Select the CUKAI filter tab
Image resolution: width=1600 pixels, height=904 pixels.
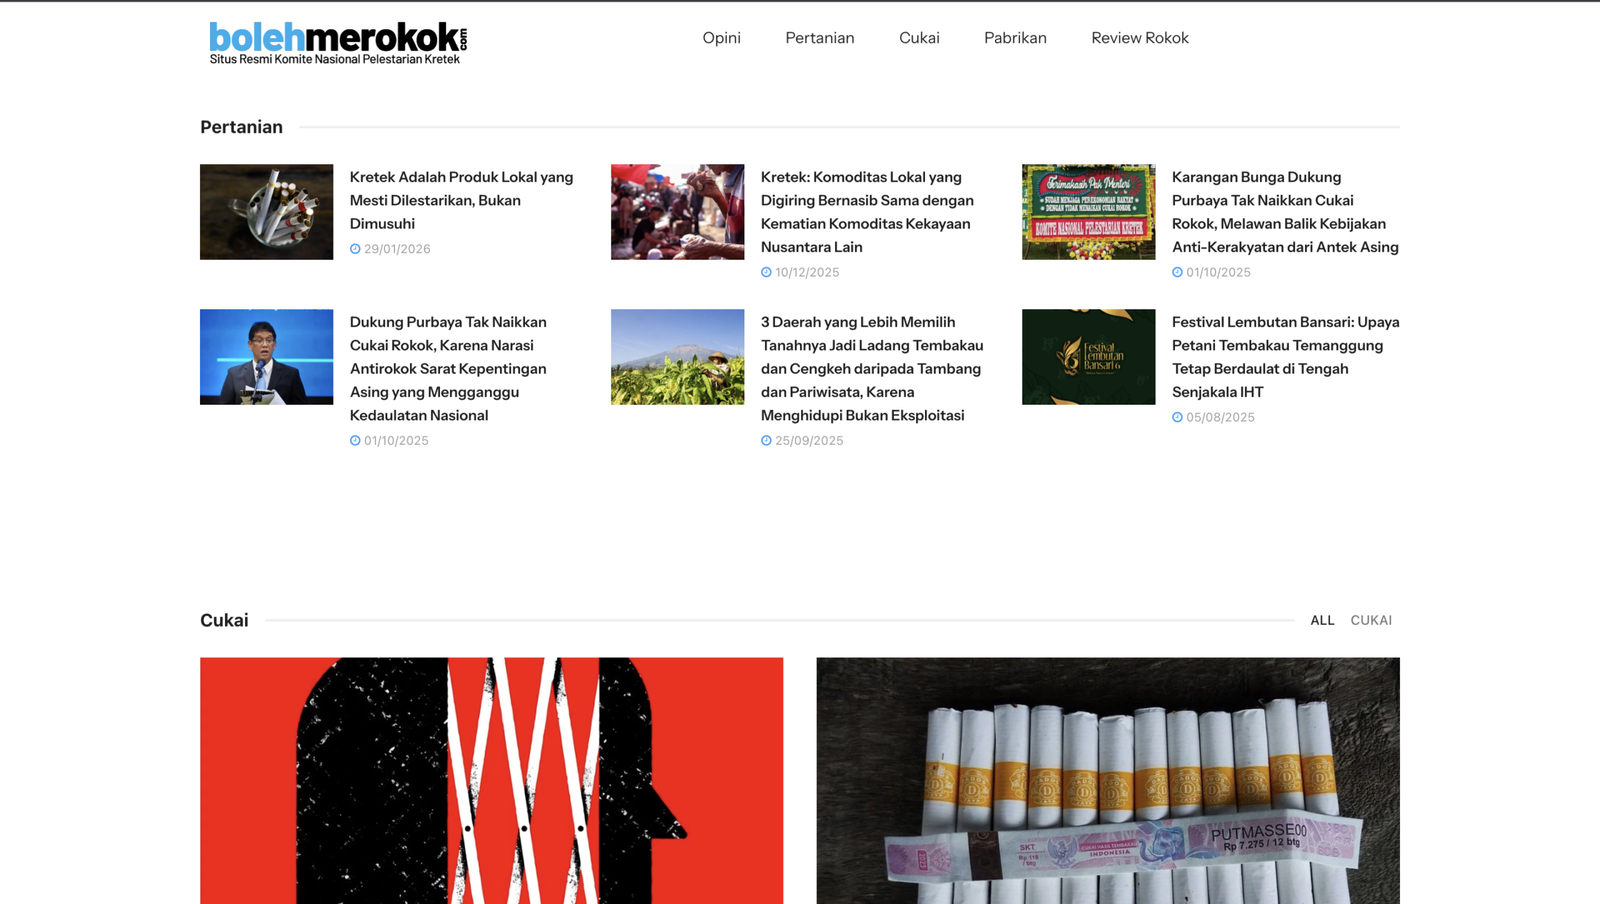point(1371,620)
